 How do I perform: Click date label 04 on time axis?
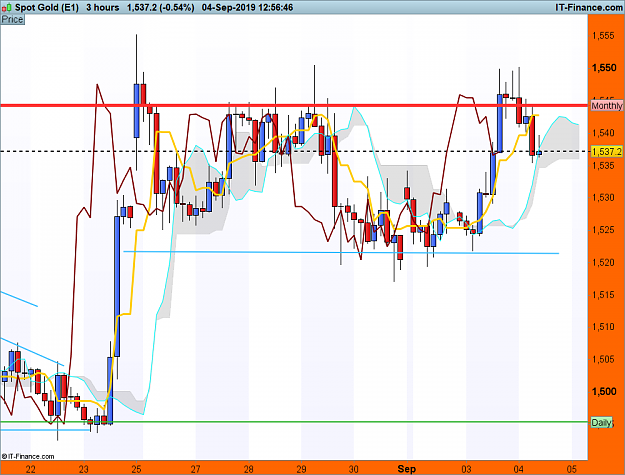[x=519, y=469]
